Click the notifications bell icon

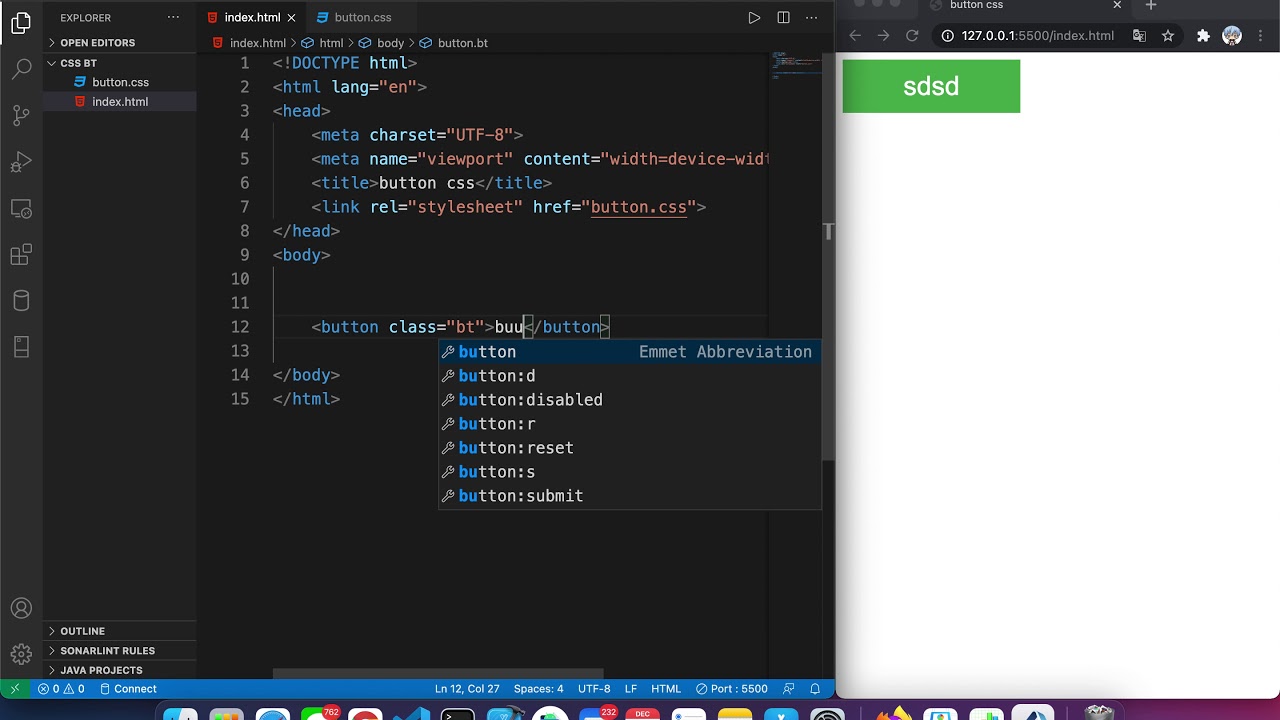[x=815, y=689]
